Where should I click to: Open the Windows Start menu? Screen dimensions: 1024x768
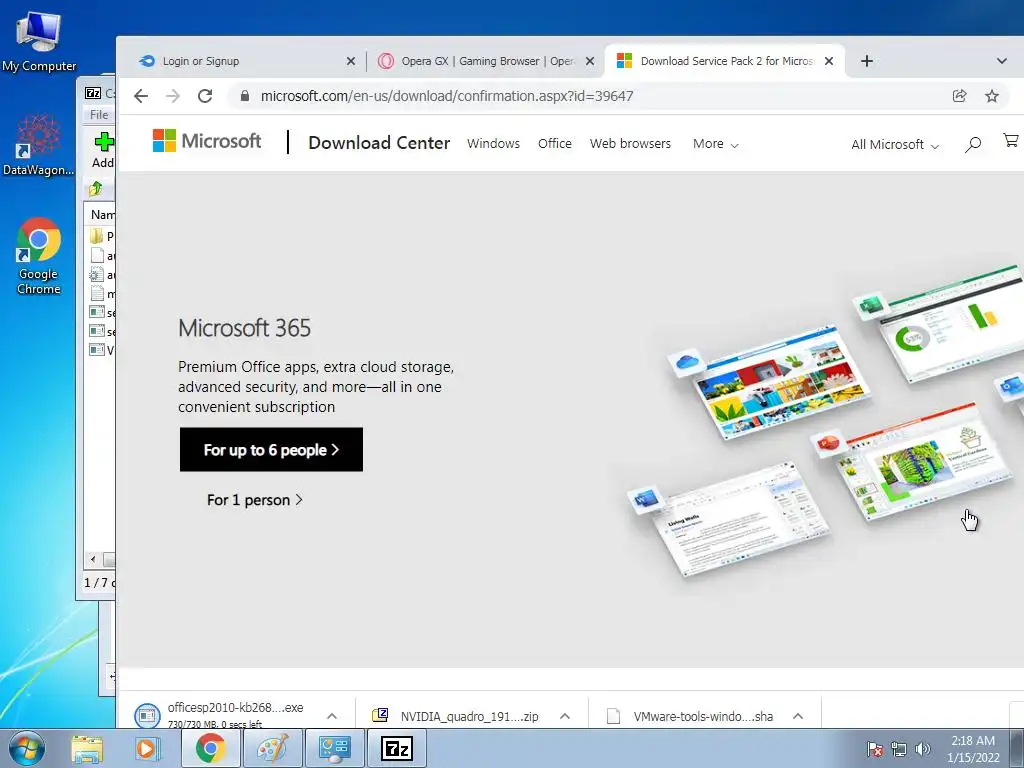coord(26,748)
